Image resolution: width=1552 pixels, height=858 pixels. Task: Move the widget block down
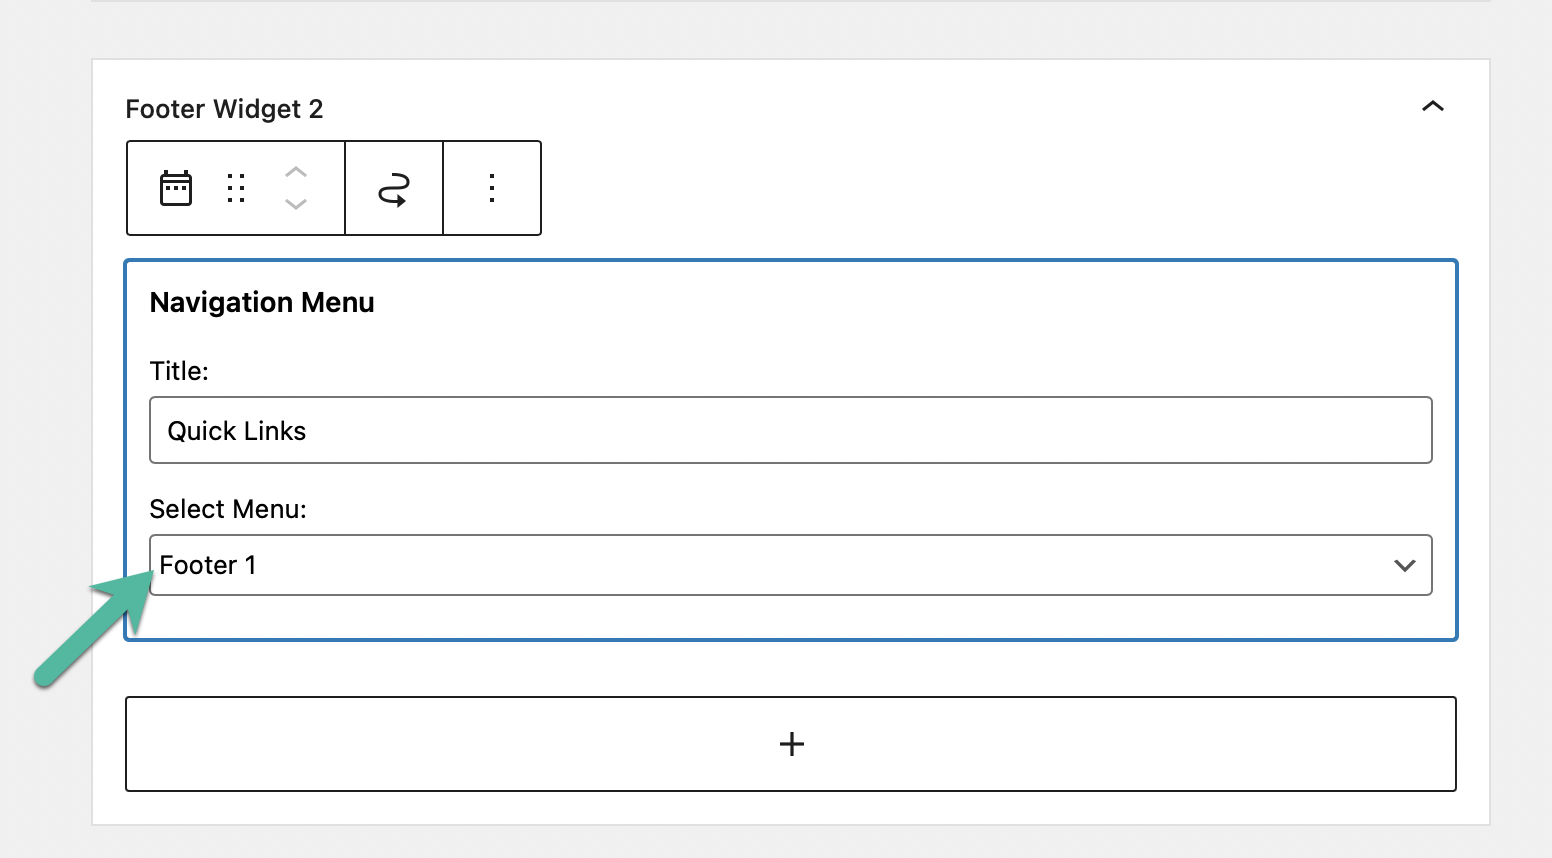pos(296,204)
